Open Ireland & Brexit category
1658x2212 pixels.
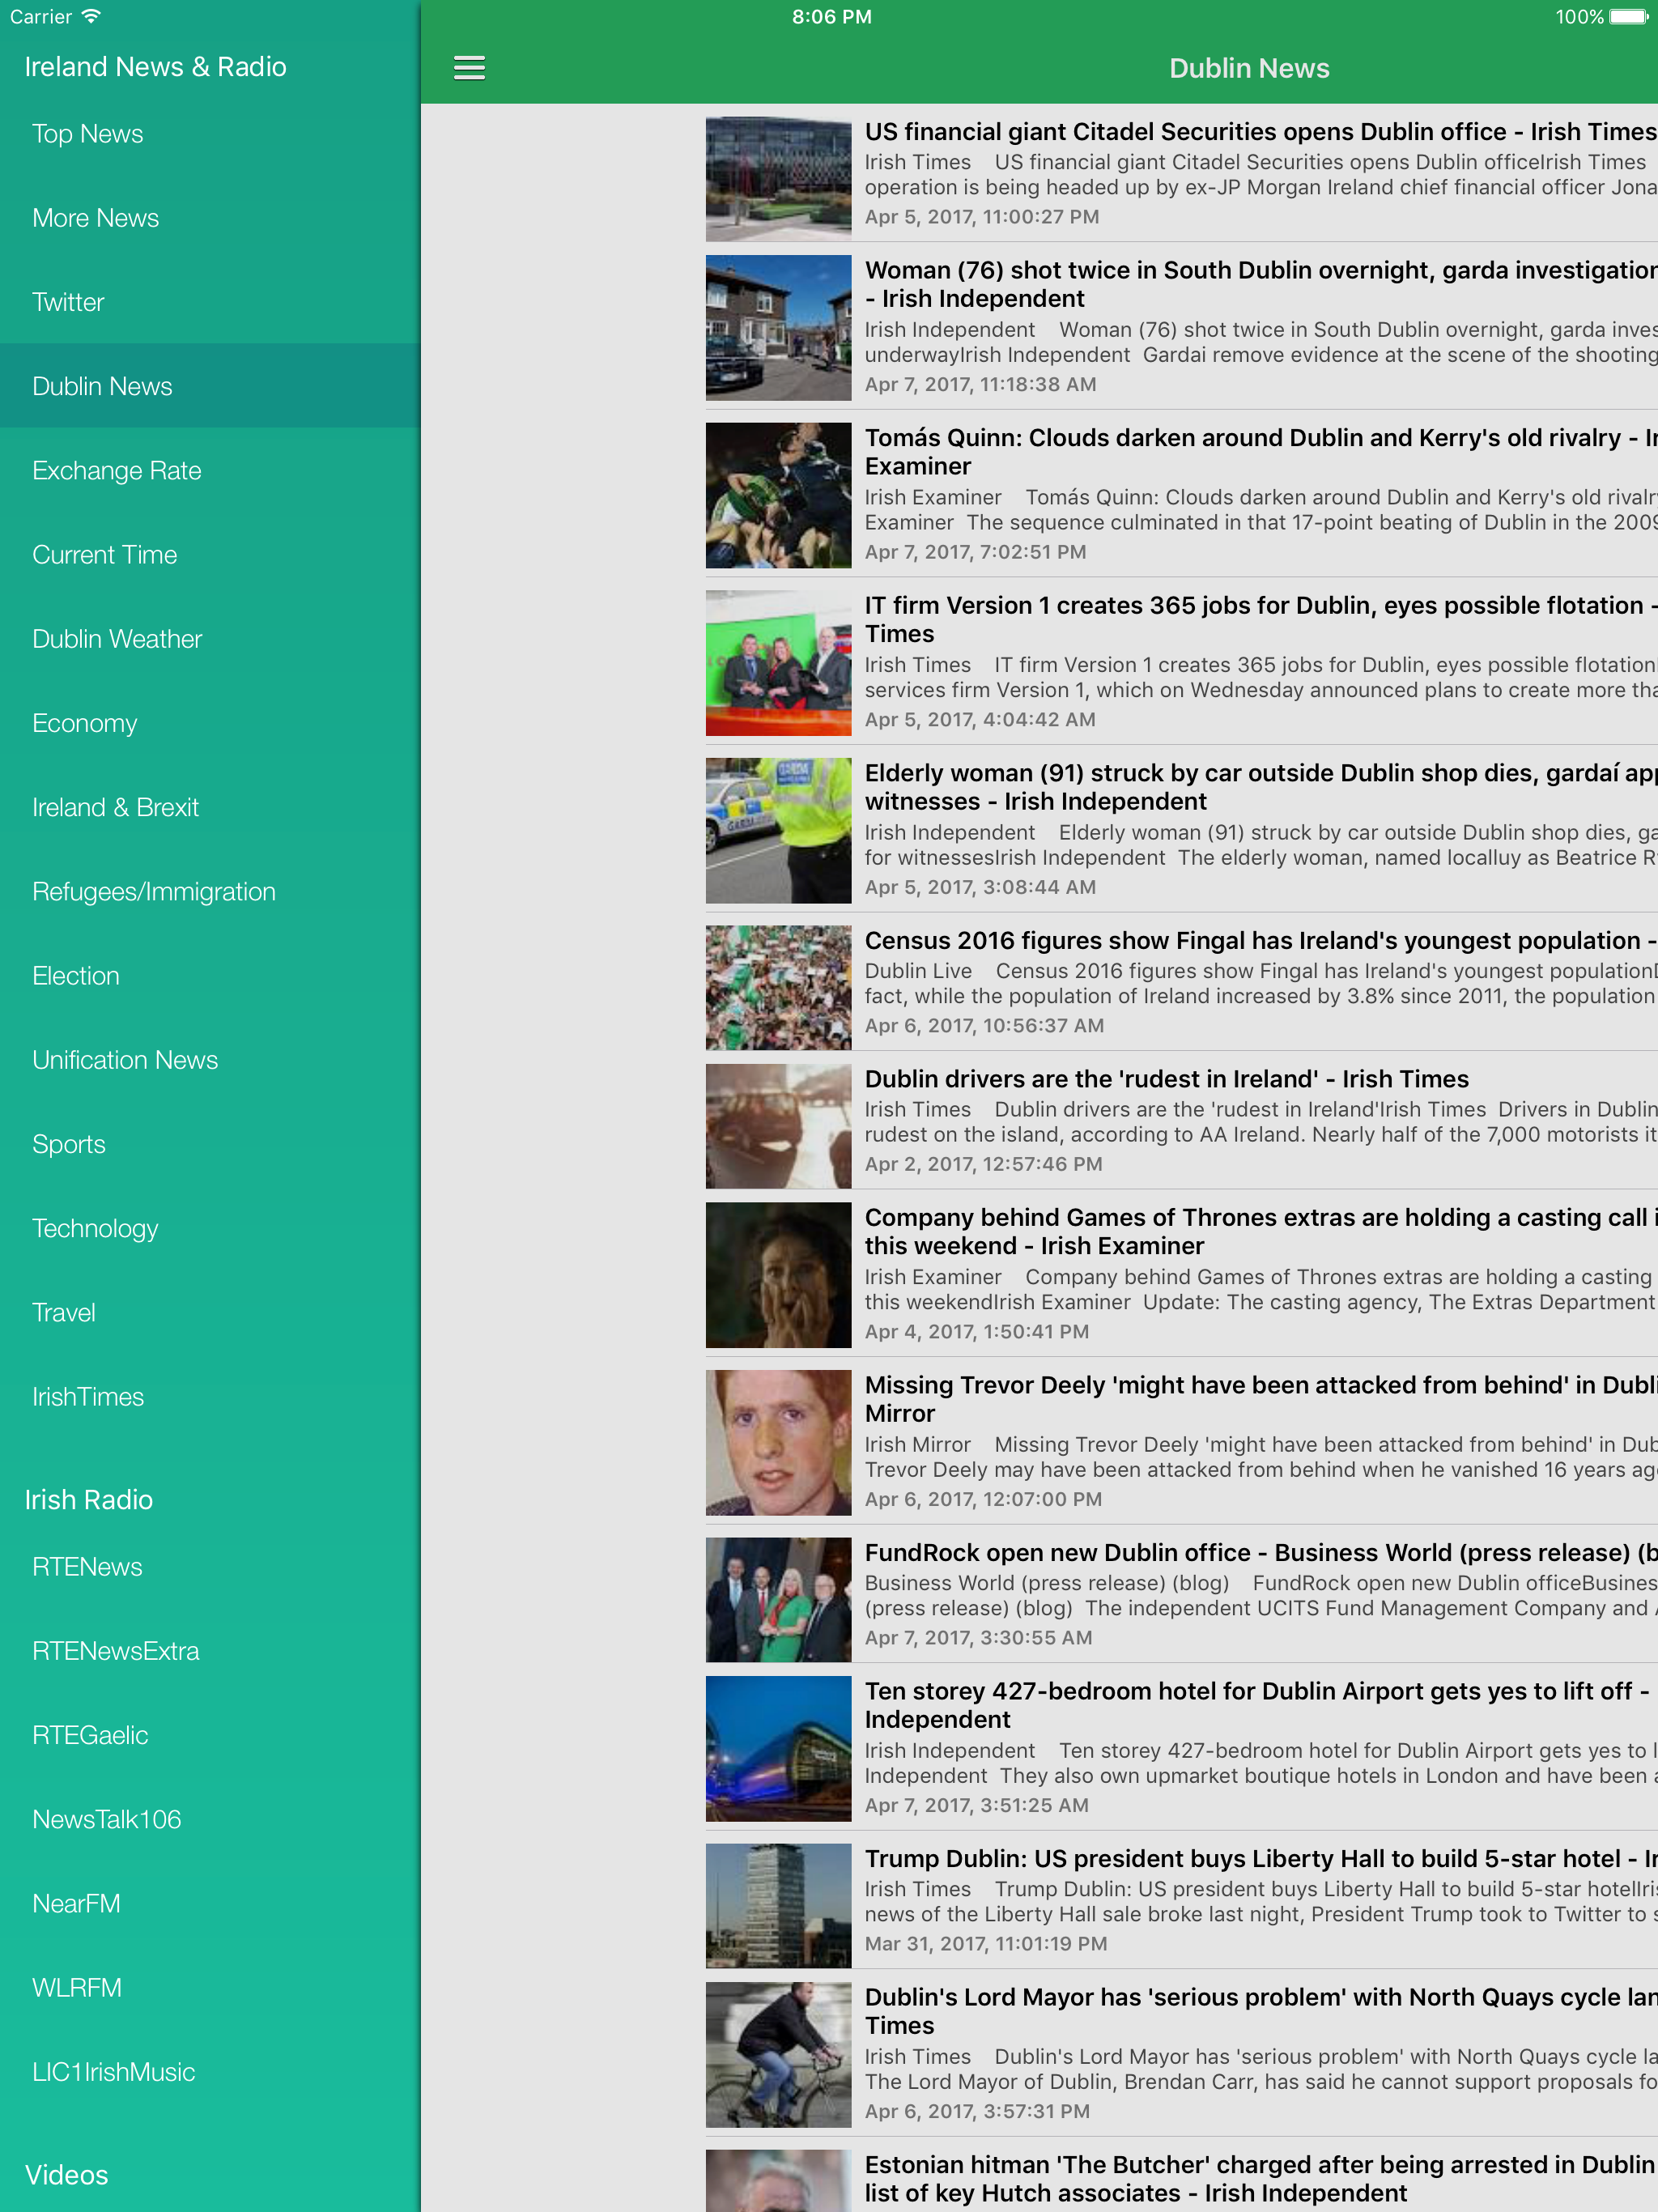tap(210, 807)
